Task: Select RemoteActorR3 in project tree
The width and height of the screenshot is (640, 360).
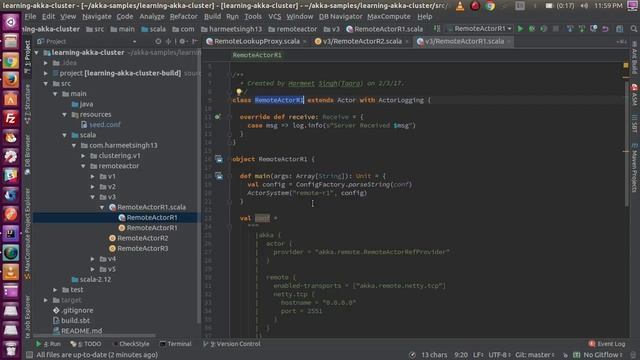Action: [138, 248]
